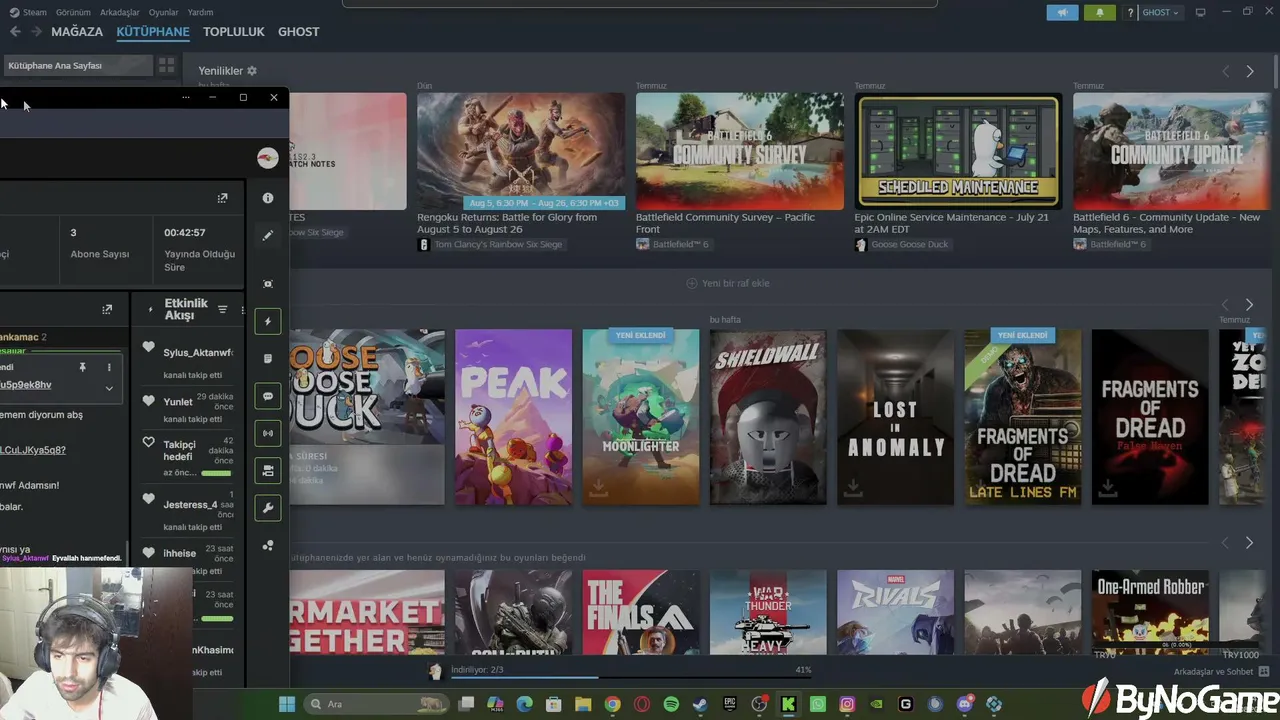The height and width of the screenshot is (720, 1280).
Task: Expand the pinned chat message chevron
Action: tap(109, 388)
